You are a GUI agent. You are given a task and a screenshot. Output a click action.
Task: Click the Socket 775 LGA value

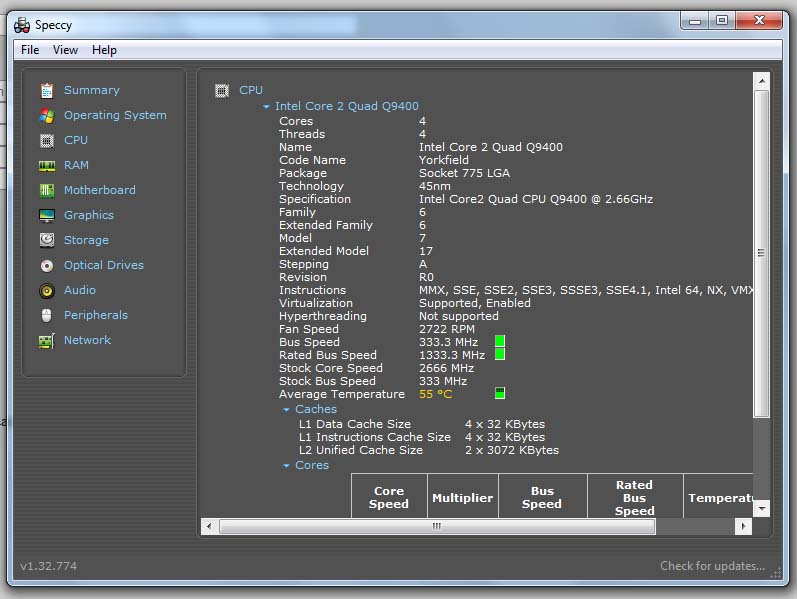tap(464, 173)
